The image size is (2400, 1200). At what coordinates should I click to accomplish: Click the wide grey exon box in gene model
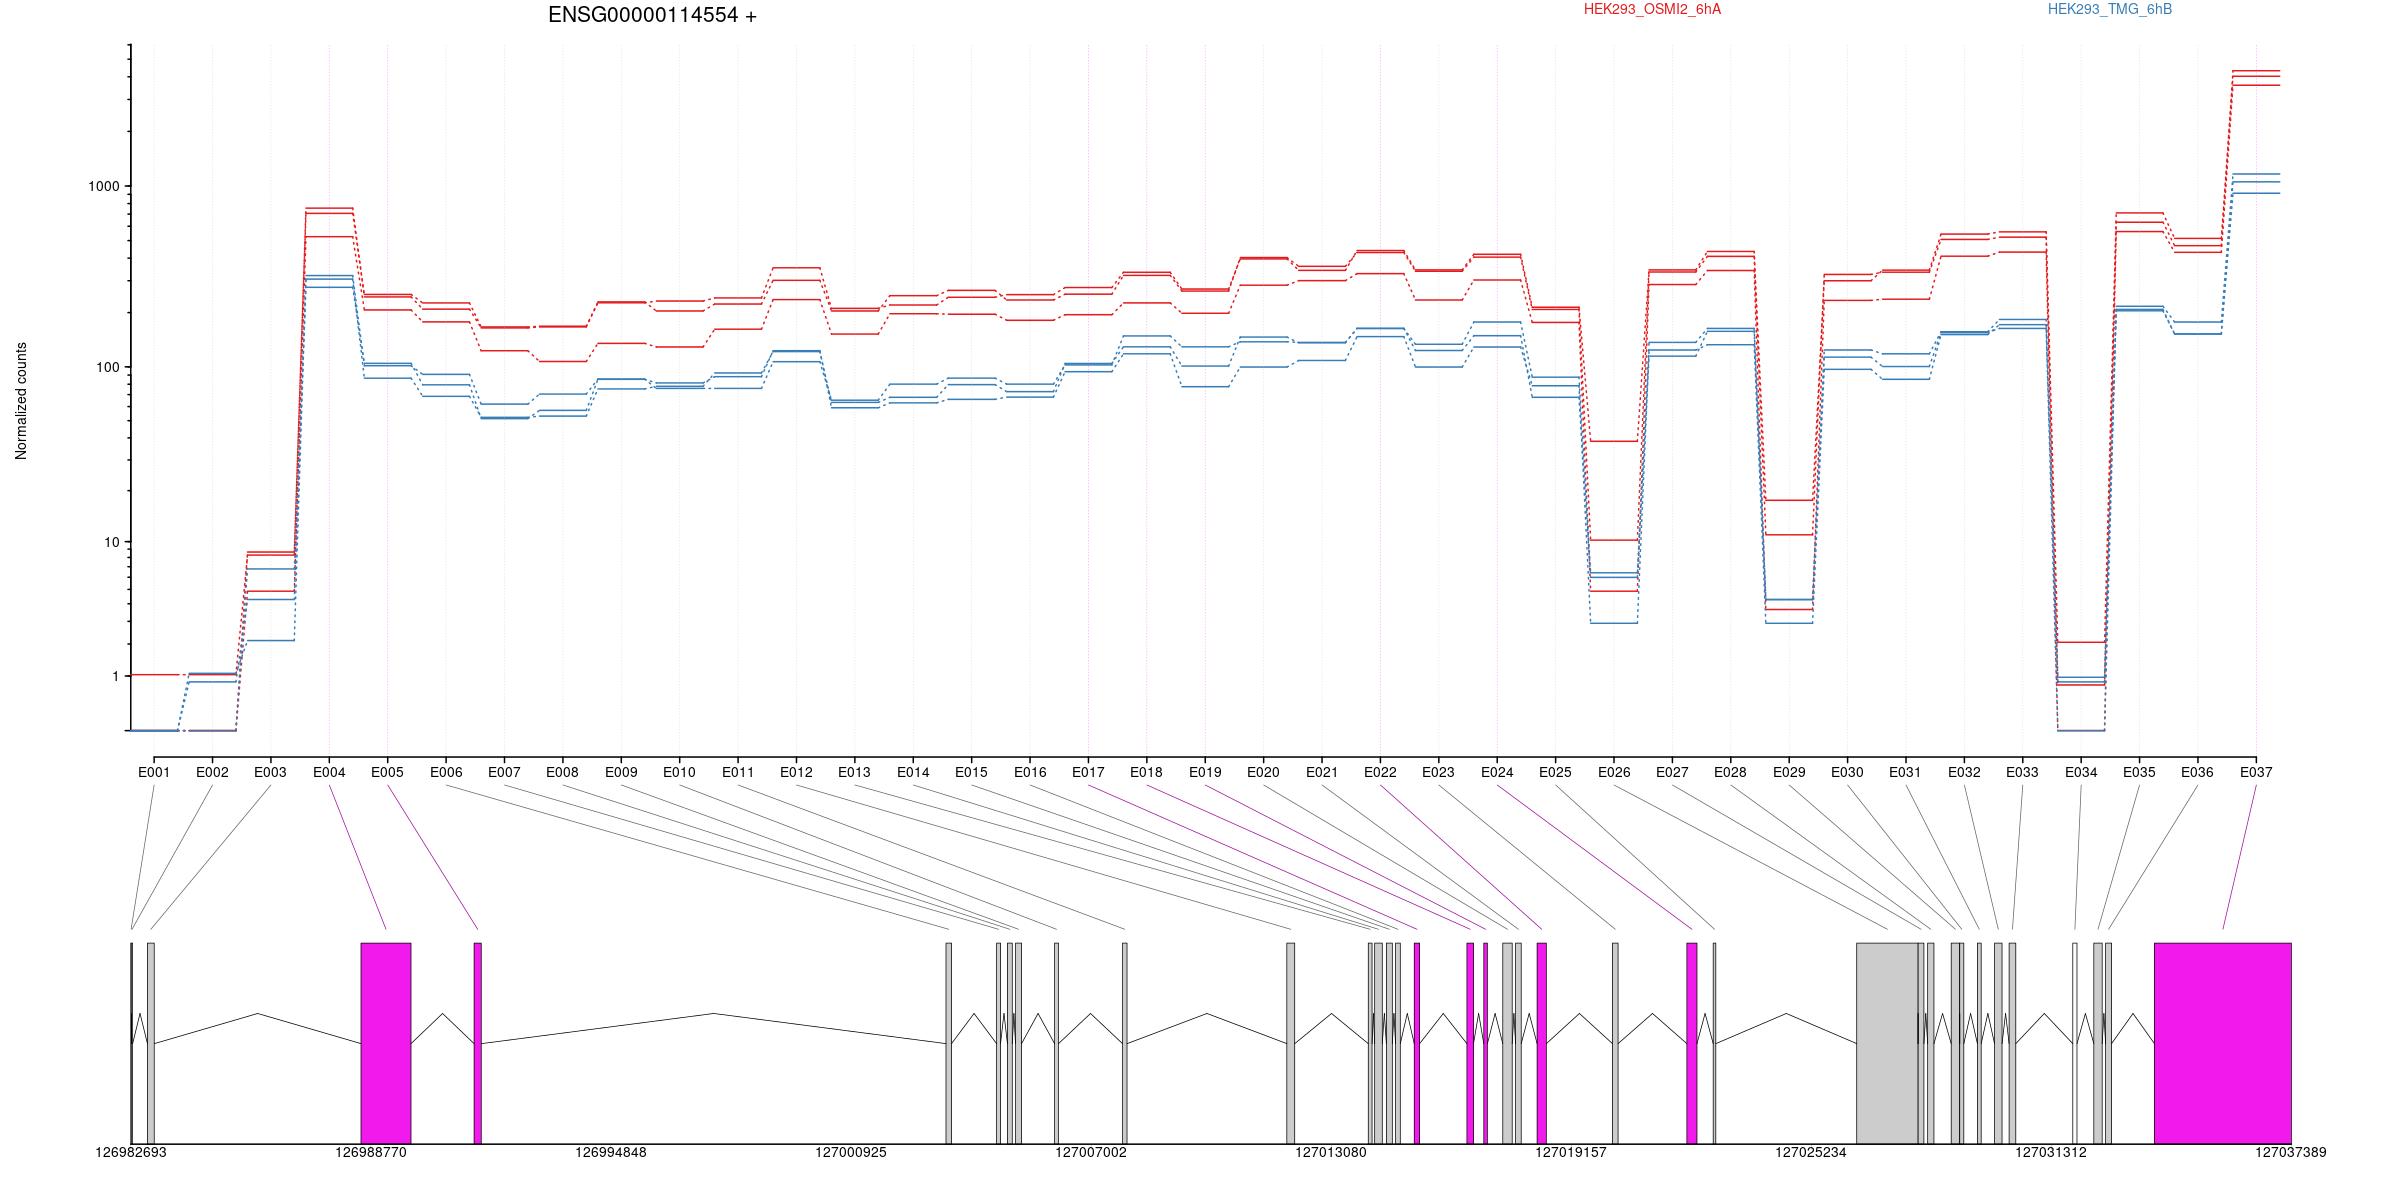coord(1887,1043)
